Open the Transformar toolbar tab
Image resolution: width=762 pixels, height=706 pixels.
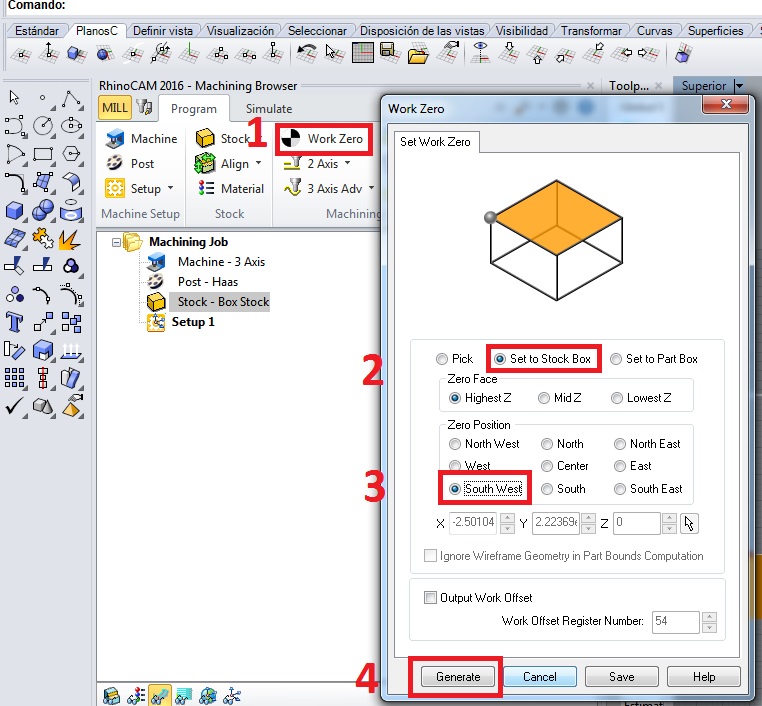(591, 31)
